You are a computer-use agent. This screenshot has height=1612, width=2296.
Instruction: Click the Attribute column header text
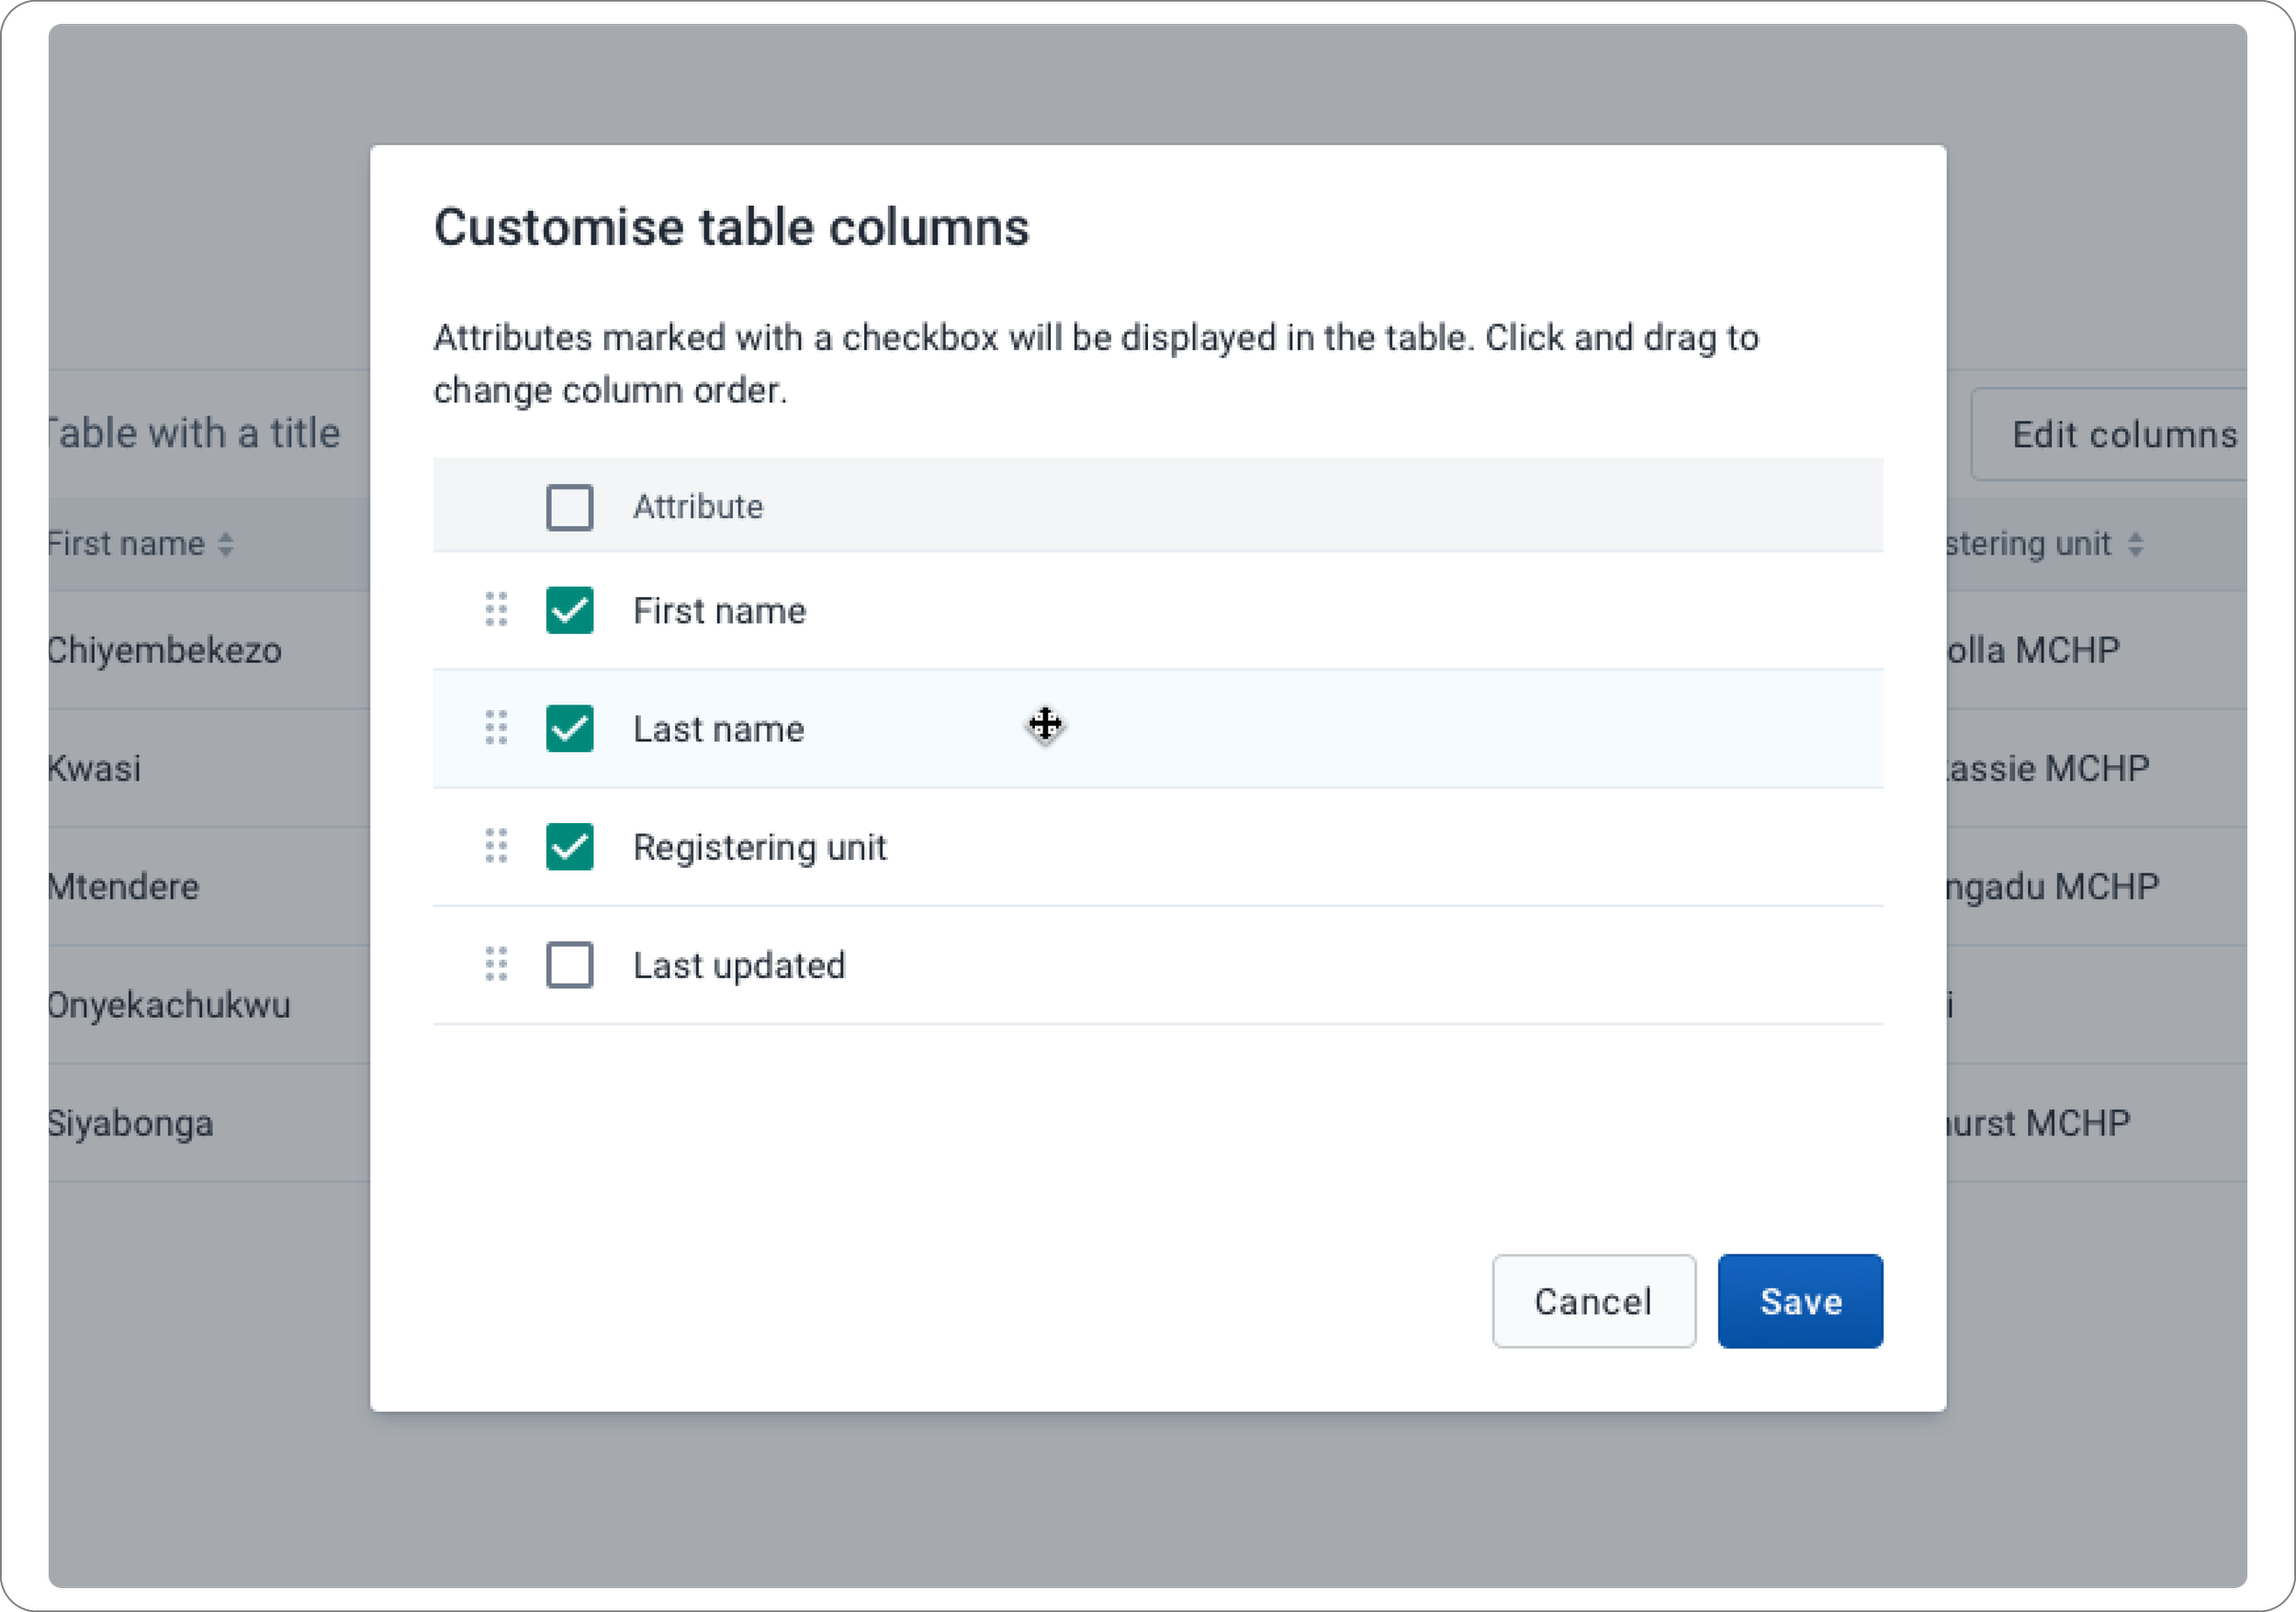697,507
